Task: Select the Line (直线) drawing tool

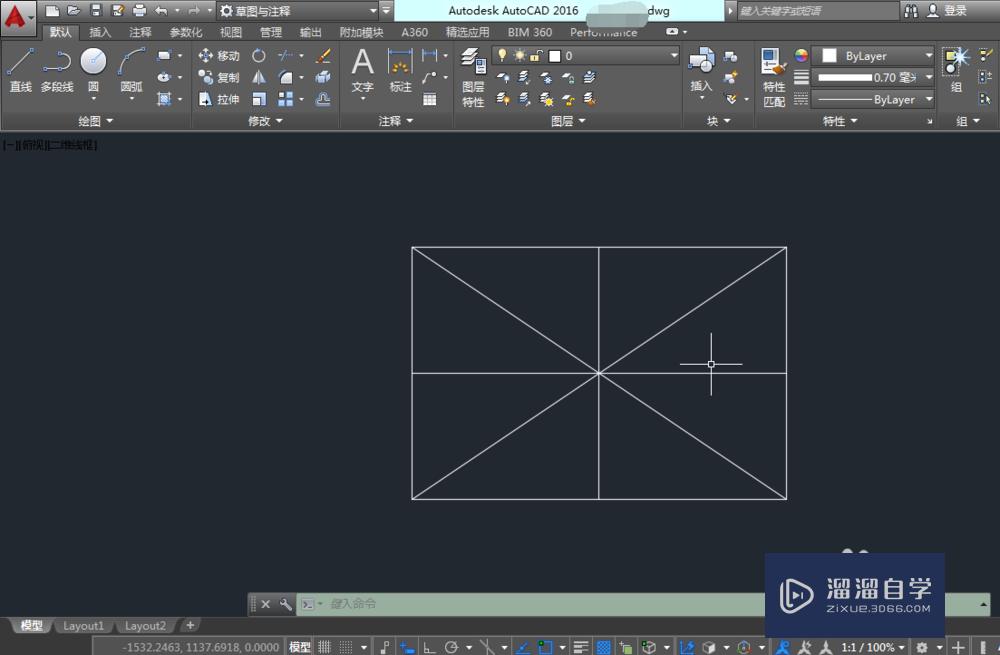Action: pos(18,70)
